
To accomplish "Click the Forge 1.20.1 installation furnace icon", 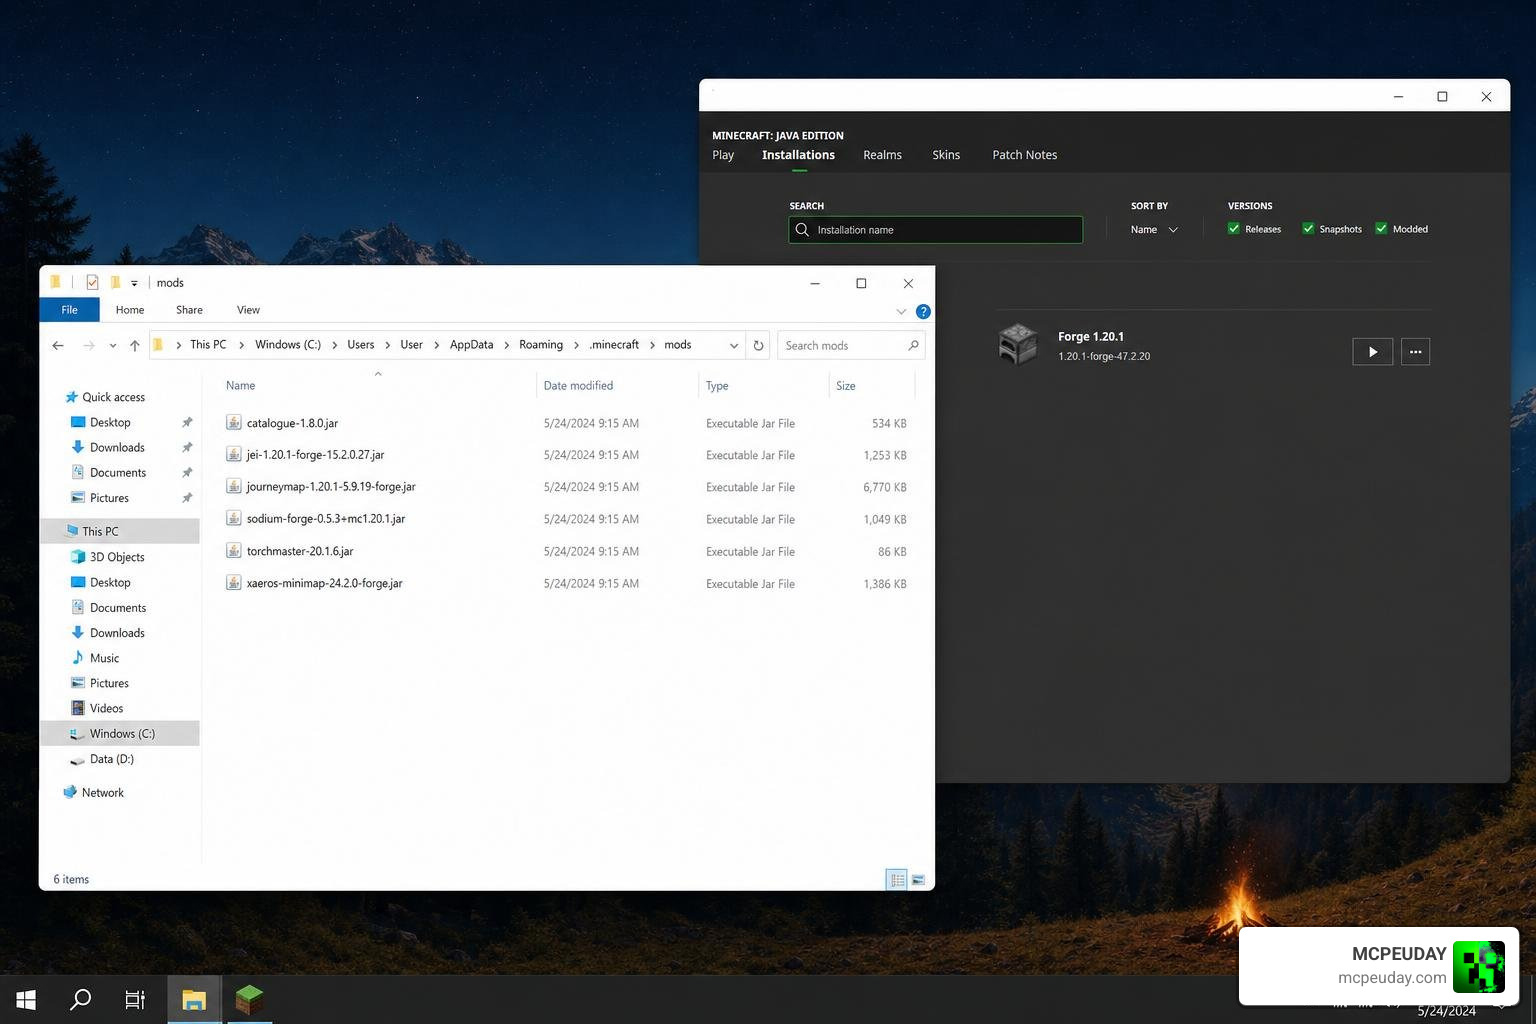I will [1018, 344].
